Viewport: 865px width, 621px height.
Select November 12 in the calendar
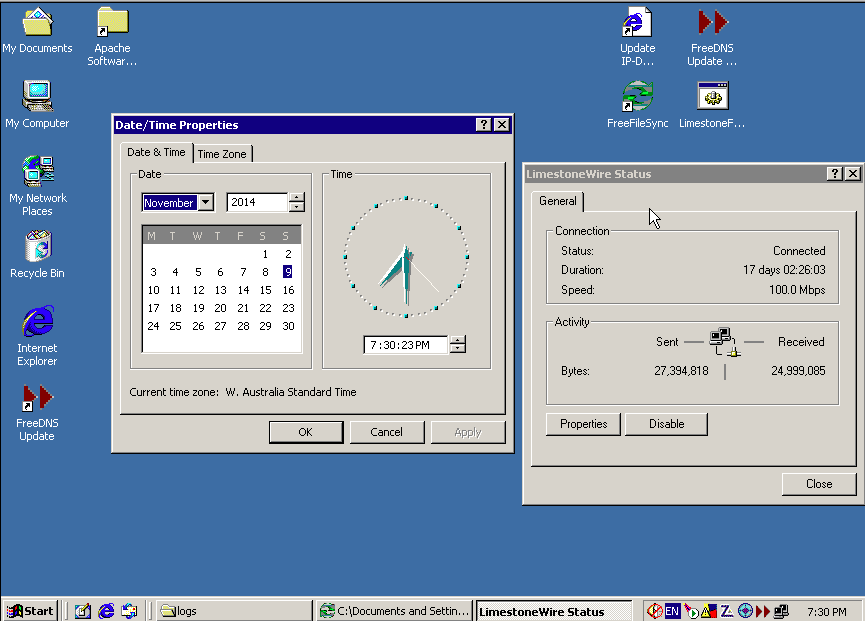point(198,290)
